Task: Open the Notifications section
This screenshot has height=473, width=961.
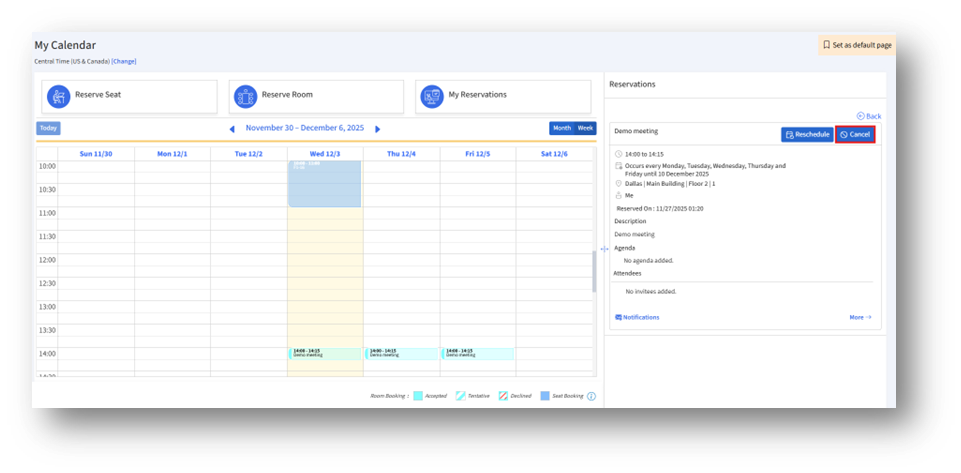Action: click(x=637, y=317)
